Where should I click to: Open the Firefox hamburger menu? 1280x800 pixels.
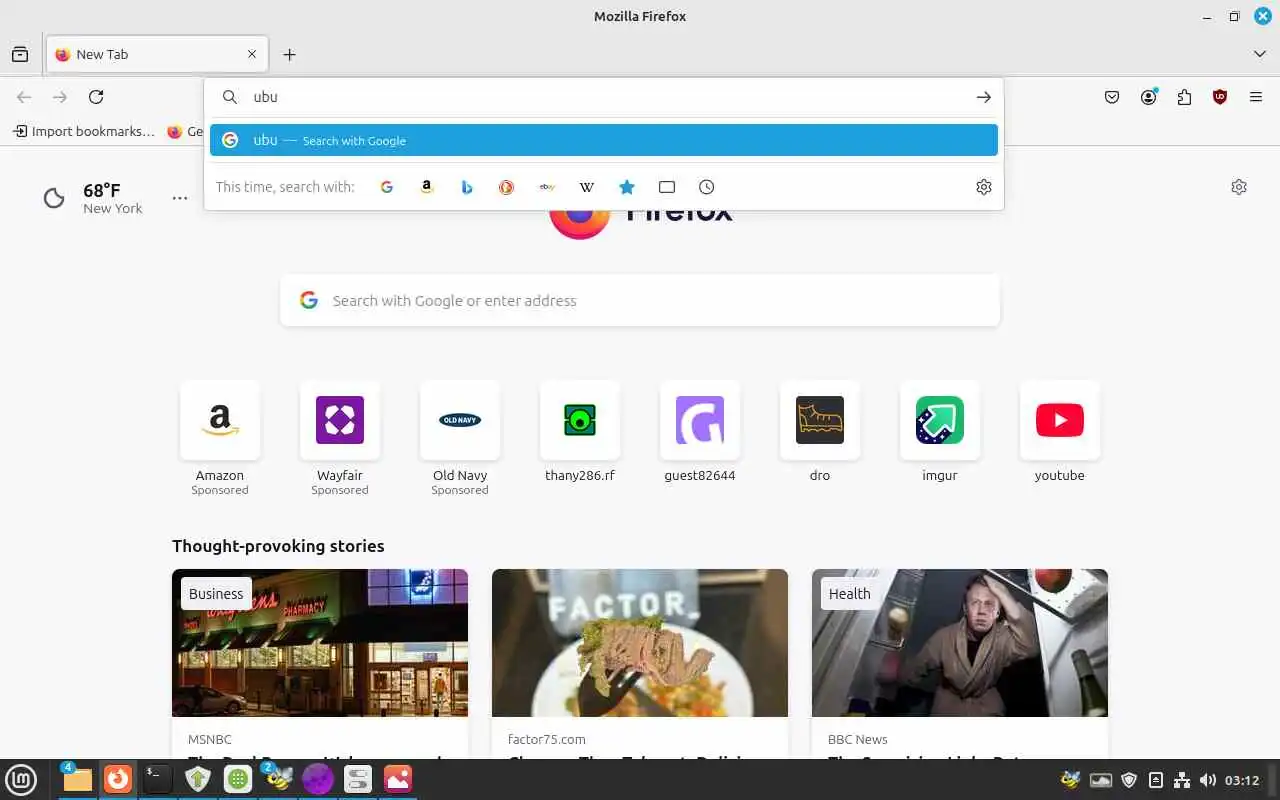tap(1256, 97)
